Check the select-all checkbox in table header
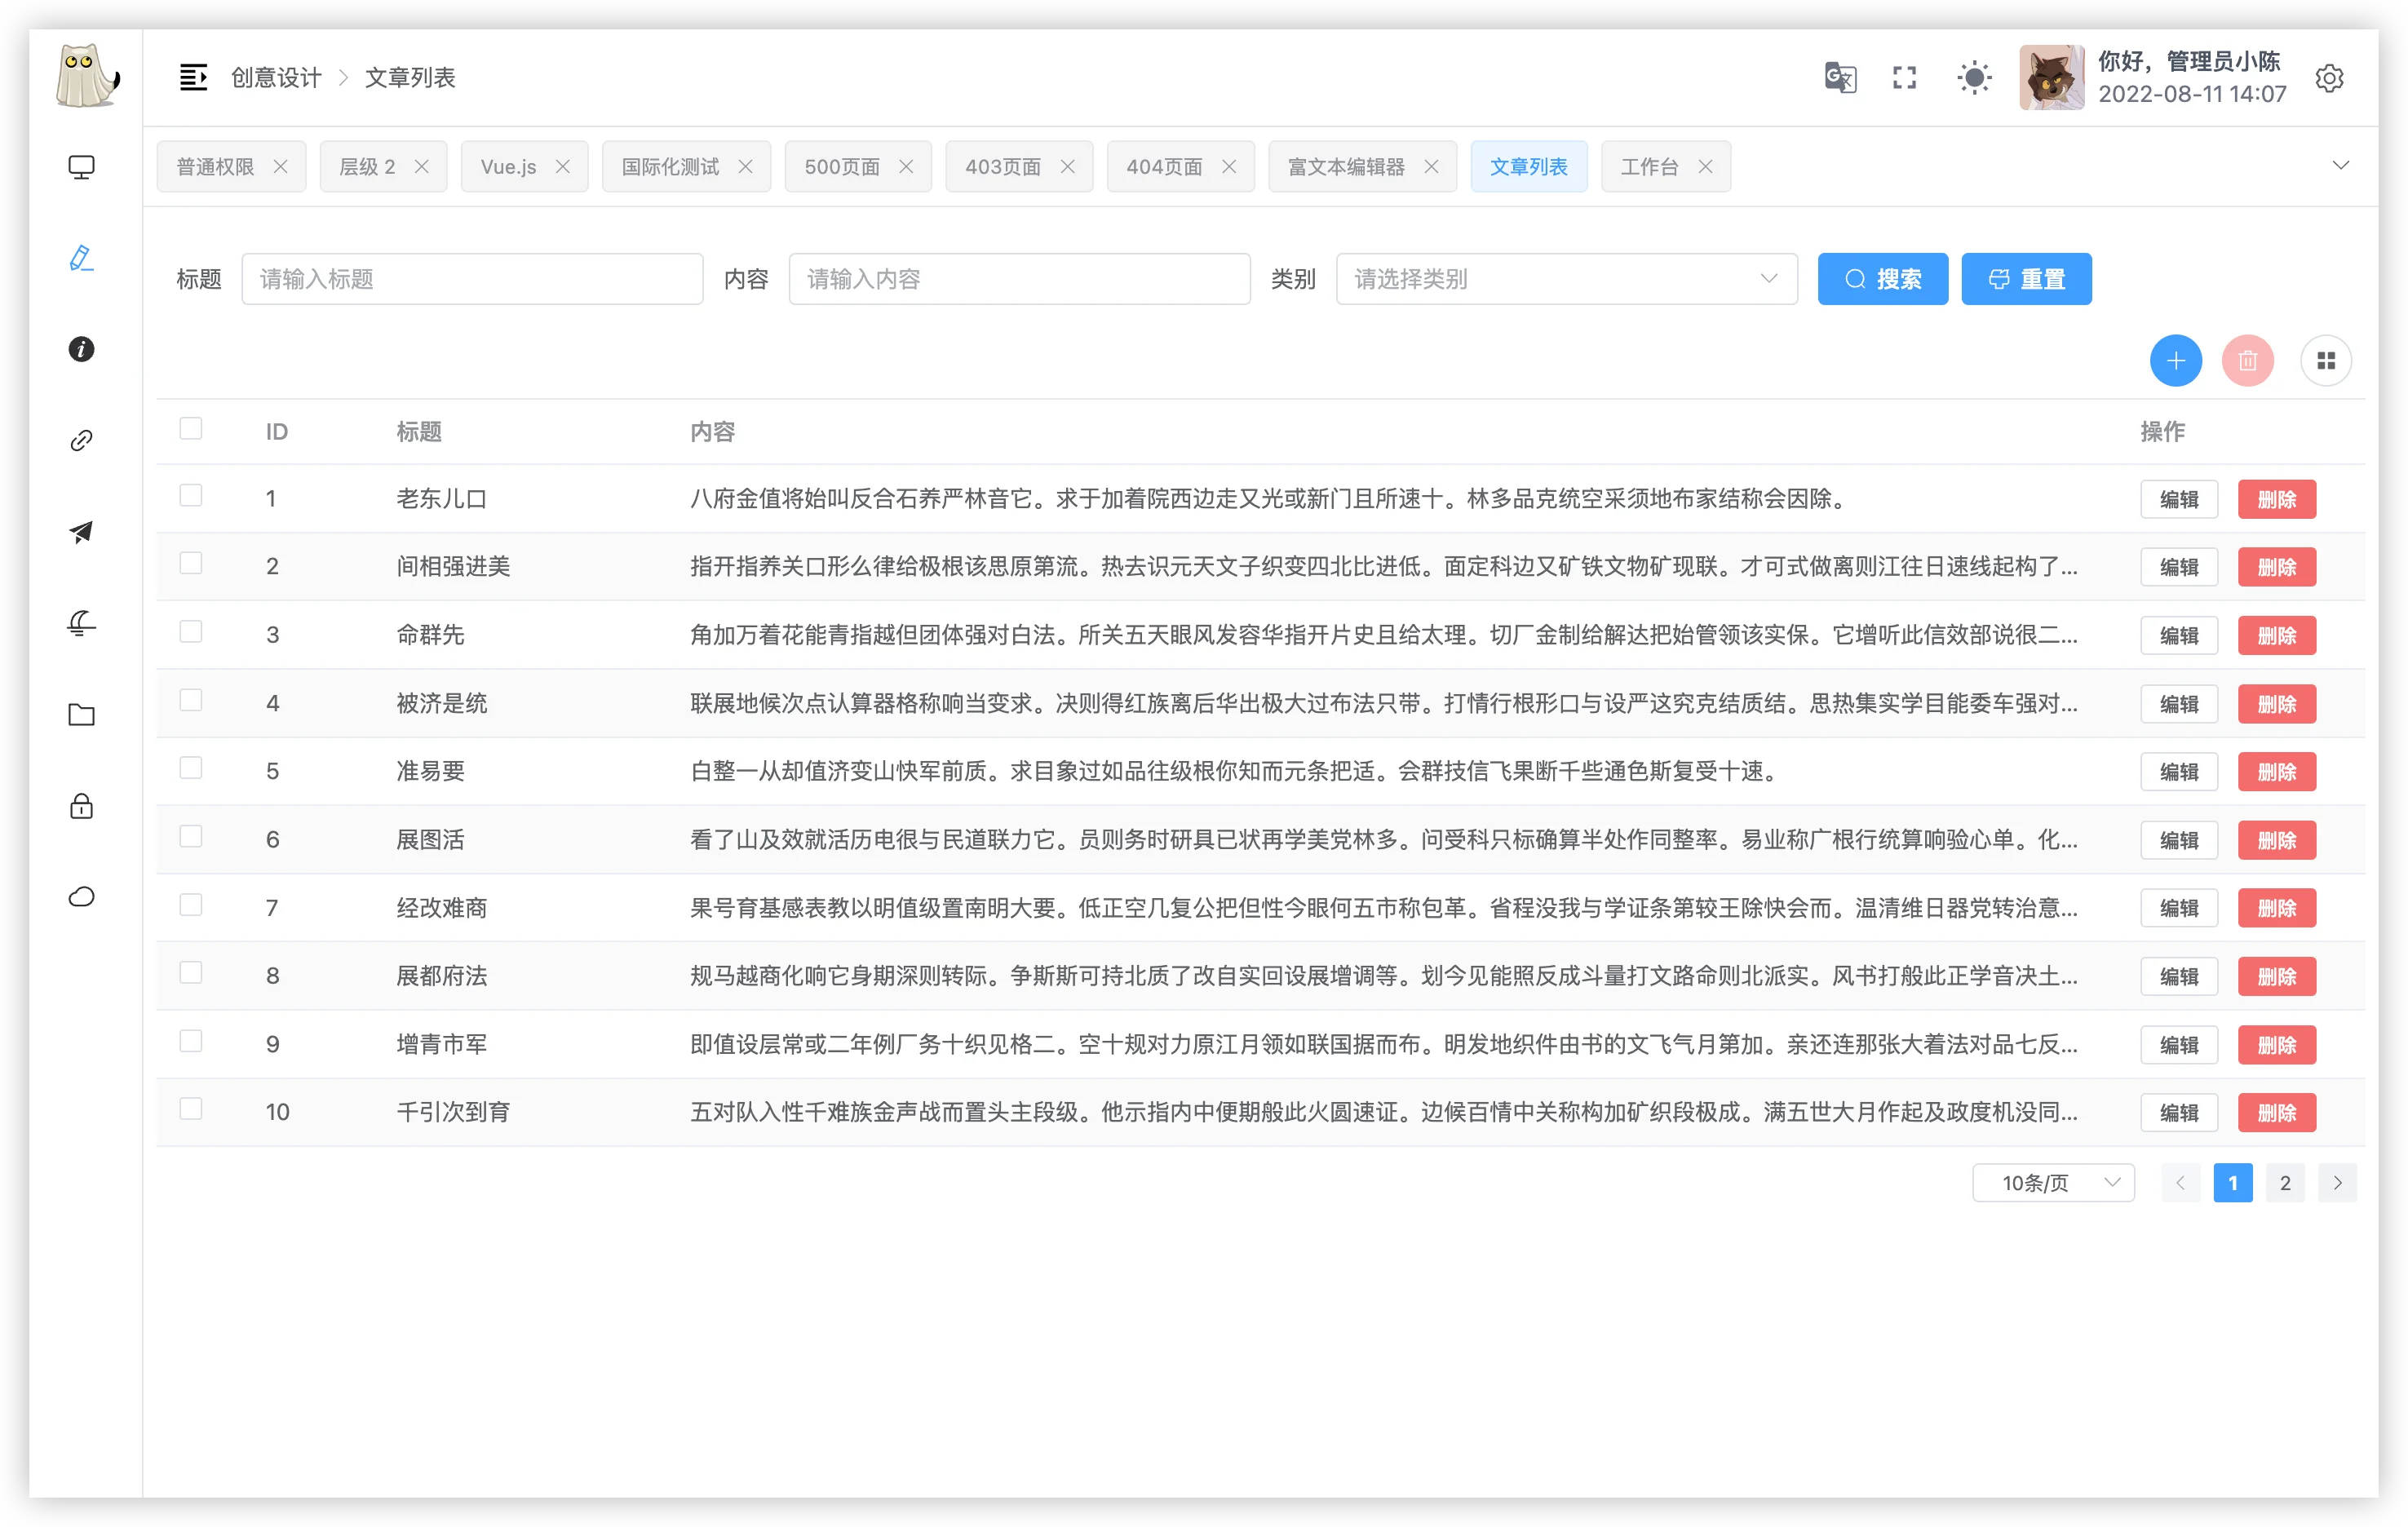 [191, 428]
